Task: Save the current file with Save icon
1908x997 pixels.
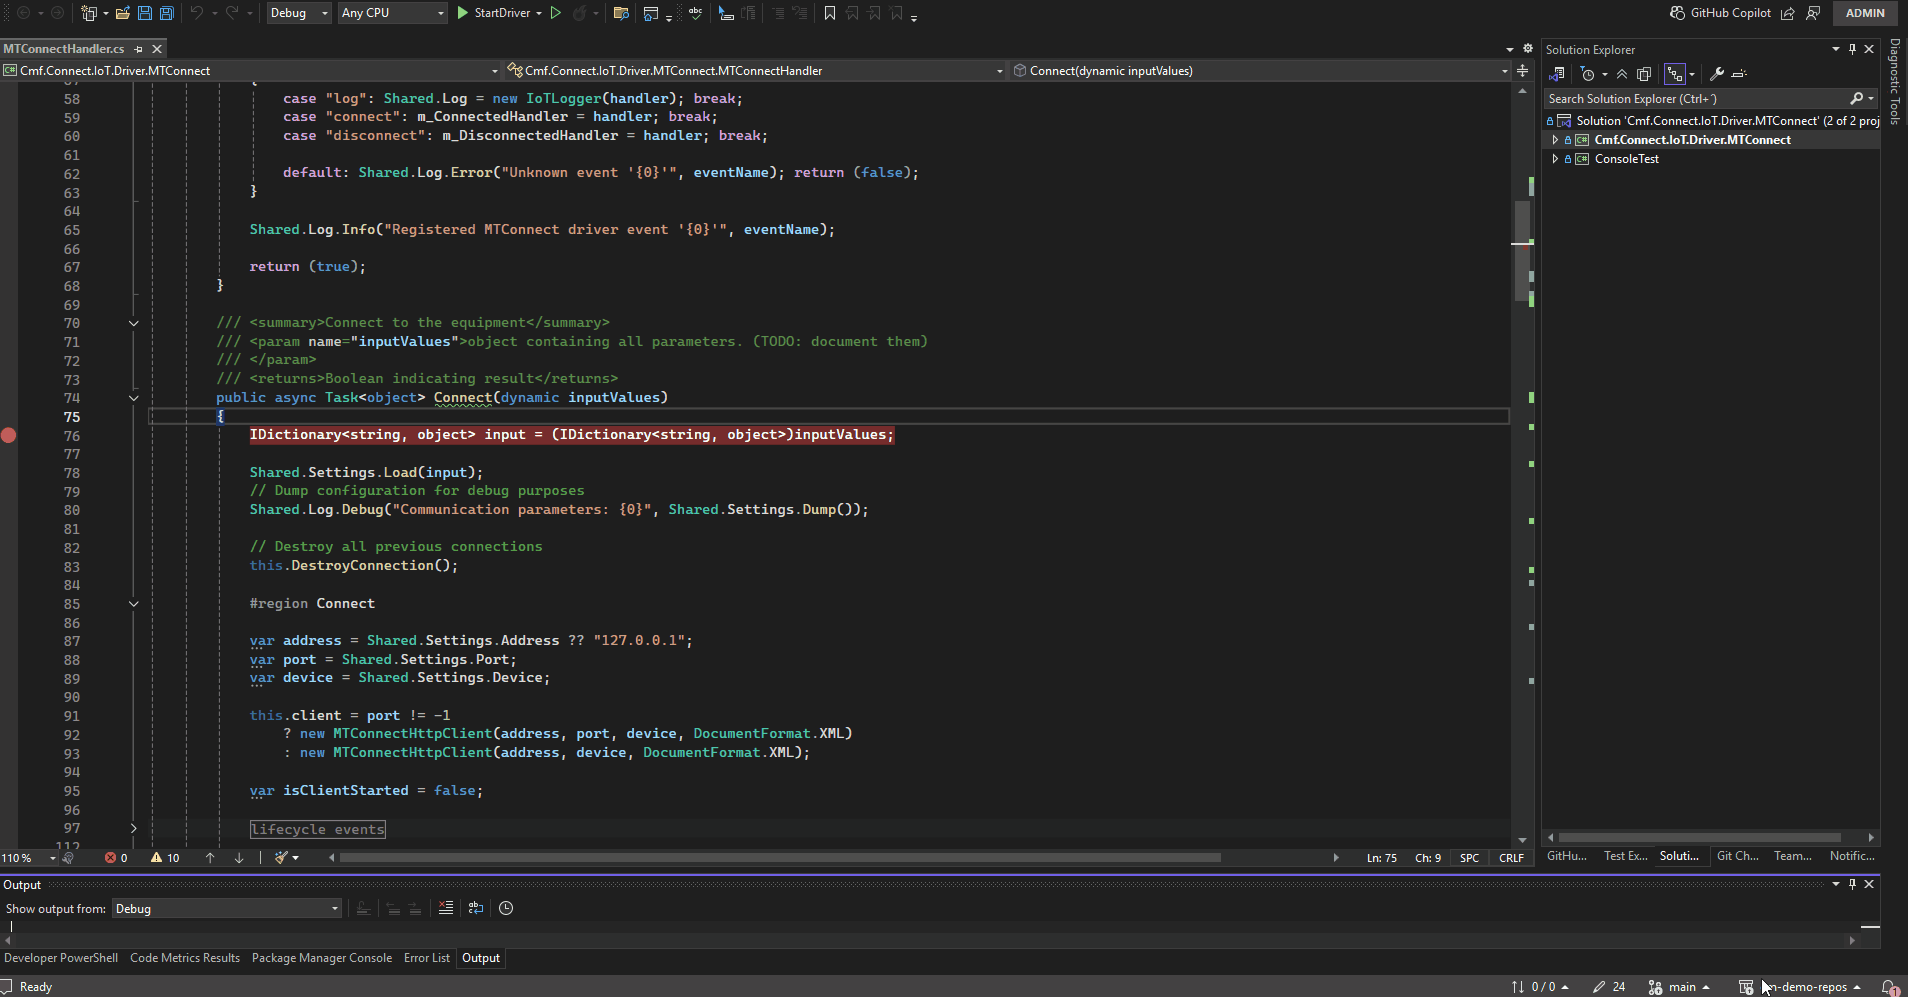Action: (145, 13)
